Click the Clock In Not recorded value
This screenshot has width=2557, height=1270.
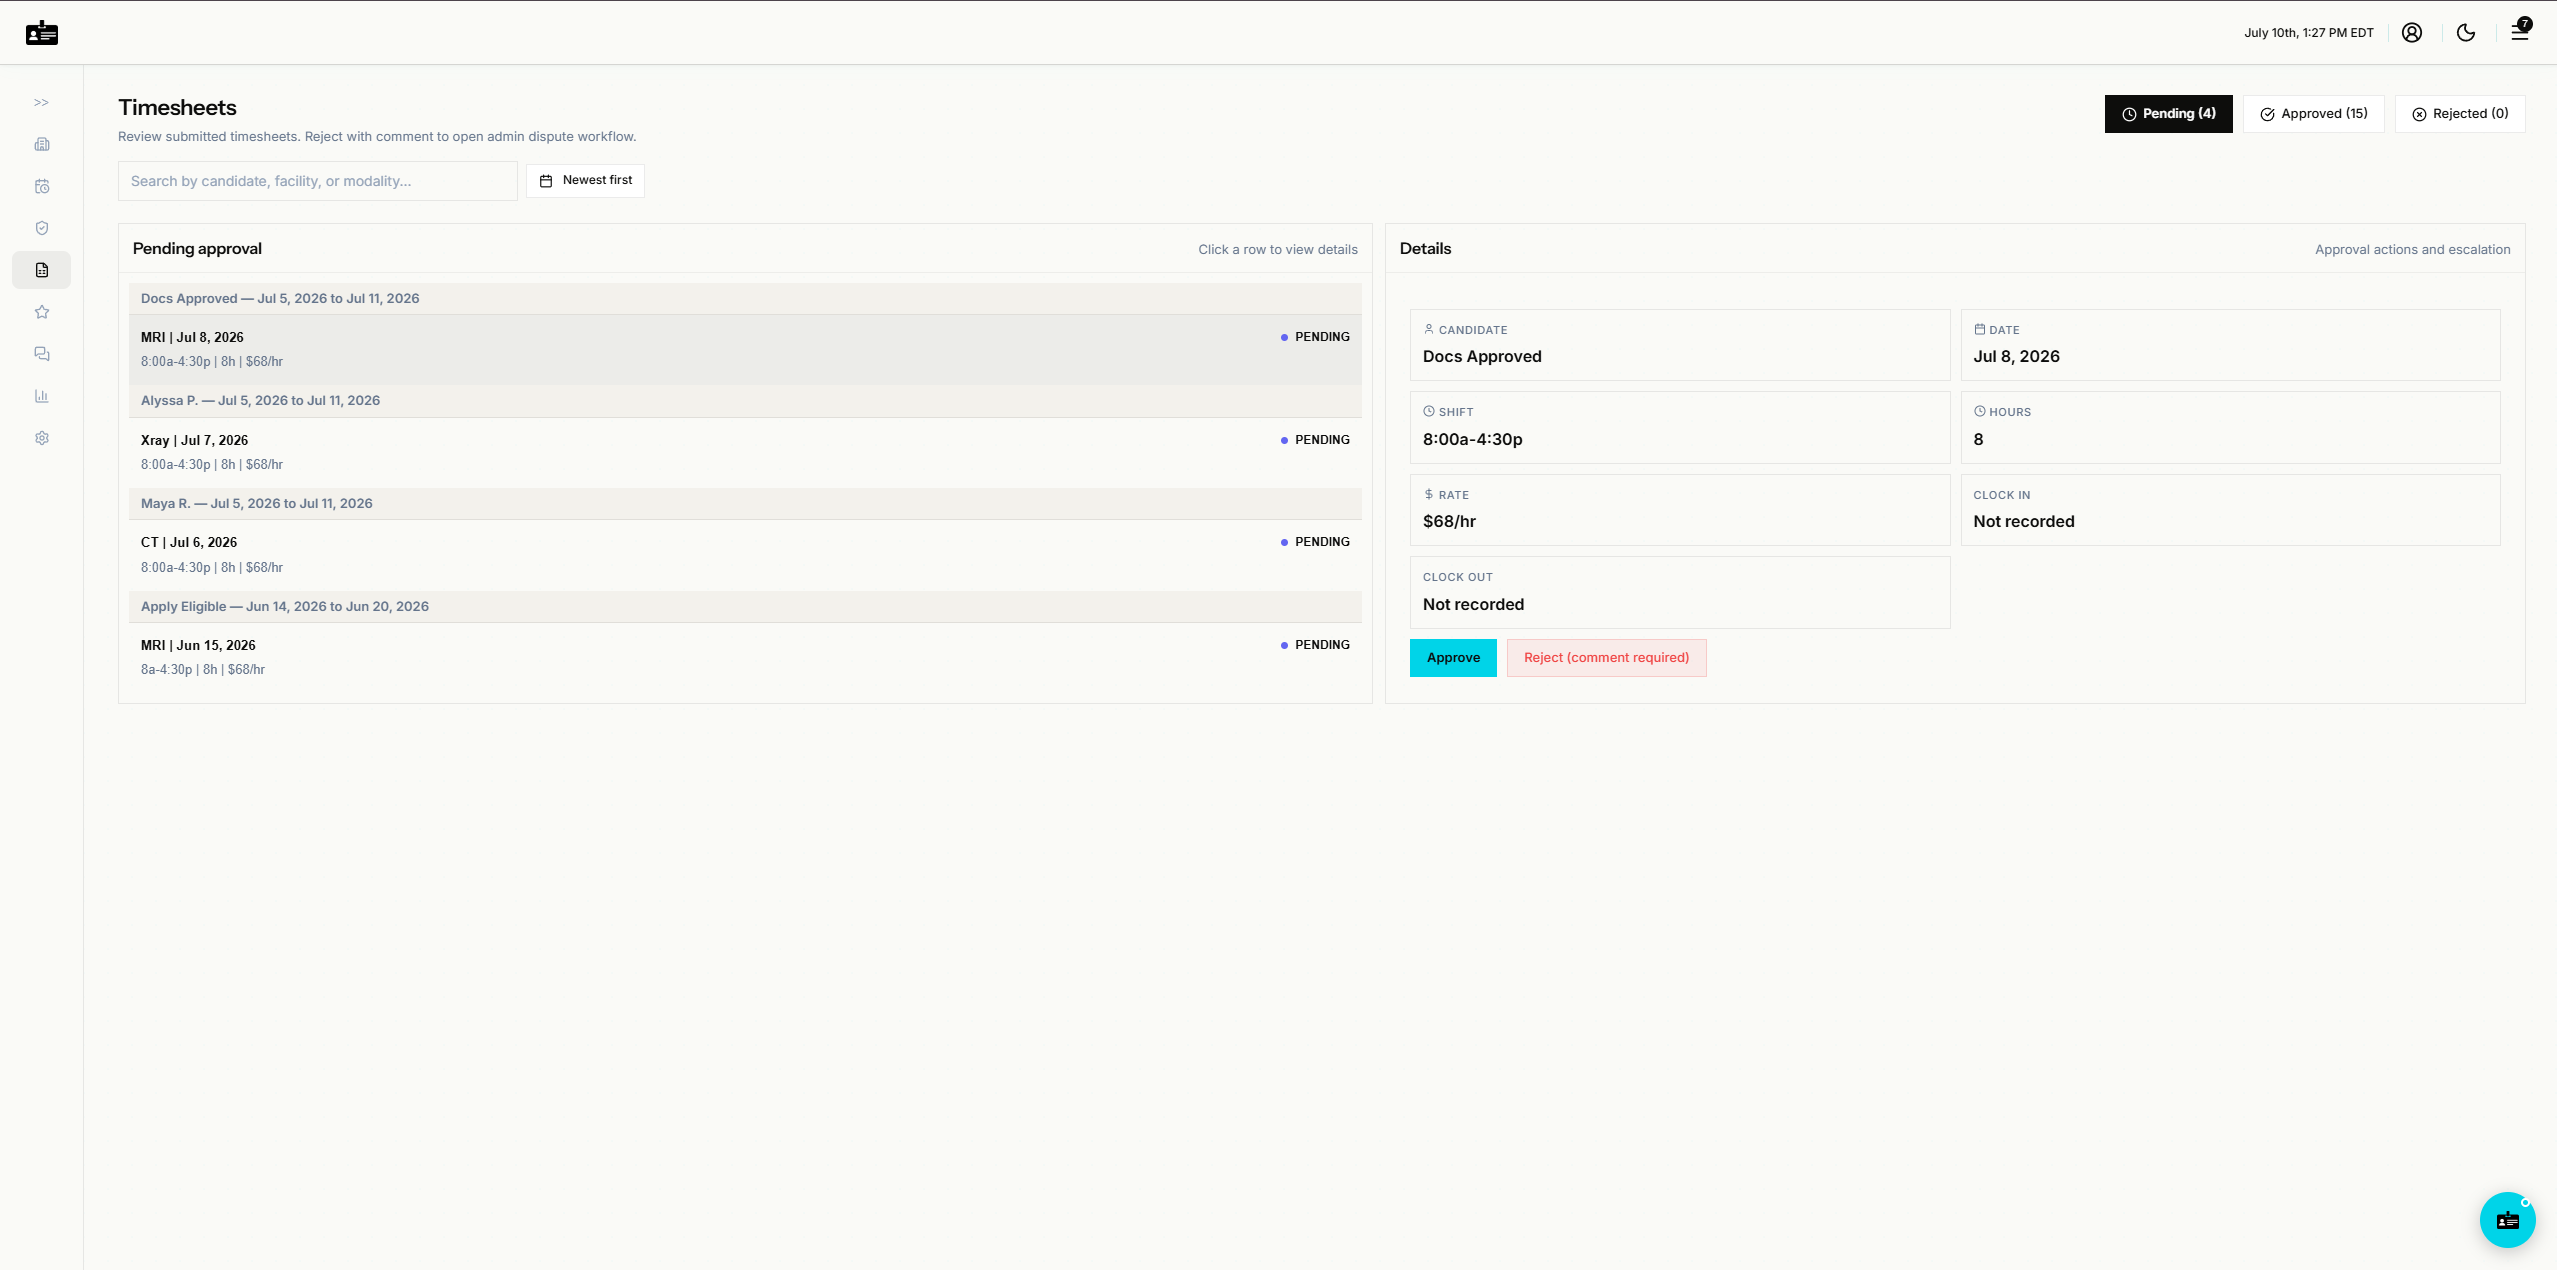point(2023,522)
